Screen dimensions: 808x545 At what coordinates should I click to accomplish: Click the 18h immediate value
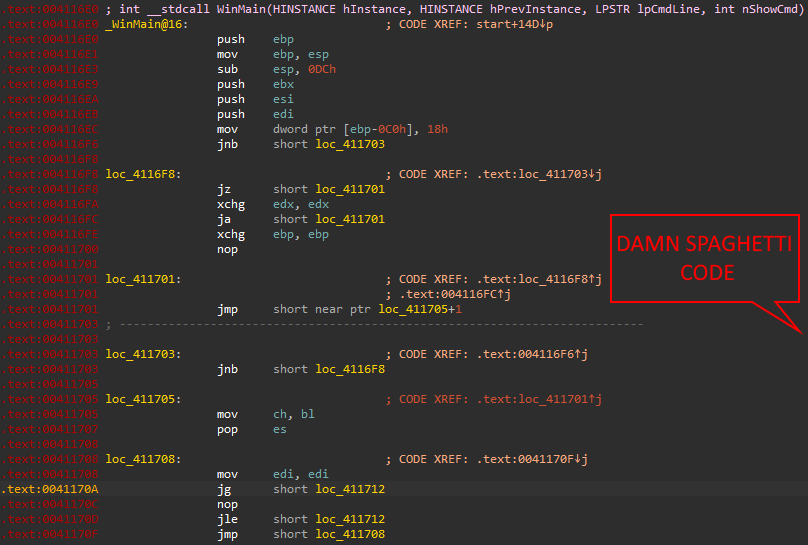[x=437, y=129]
